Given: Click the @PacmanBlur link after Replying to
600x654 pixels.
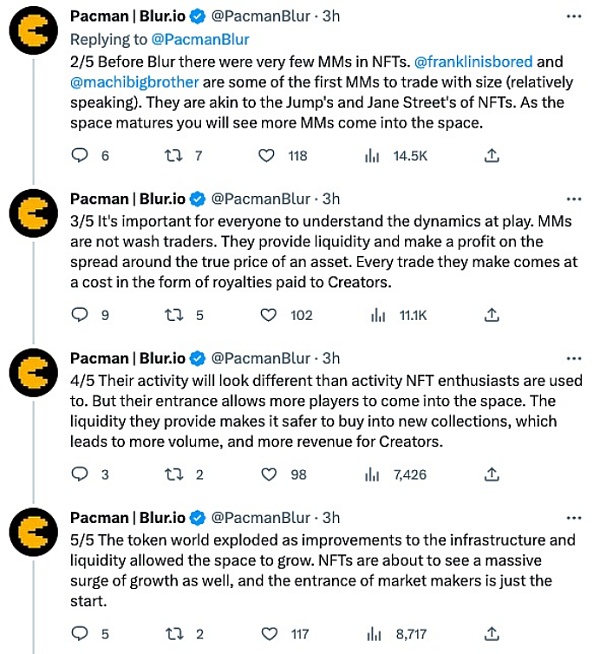Looking at the screenshot, I should pyautogui.click(x=198, y=40).
